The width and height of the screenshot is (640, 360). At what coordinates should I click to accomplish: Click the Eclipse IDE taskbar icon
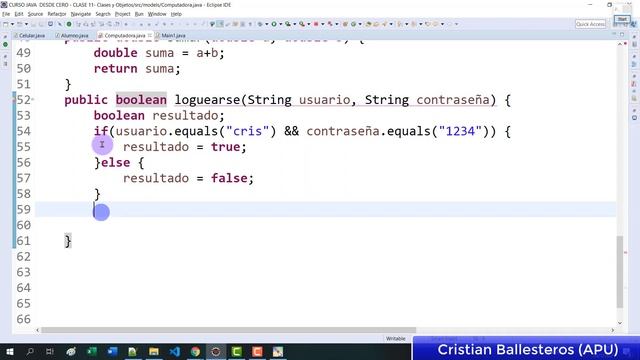(x=216, y=351)
